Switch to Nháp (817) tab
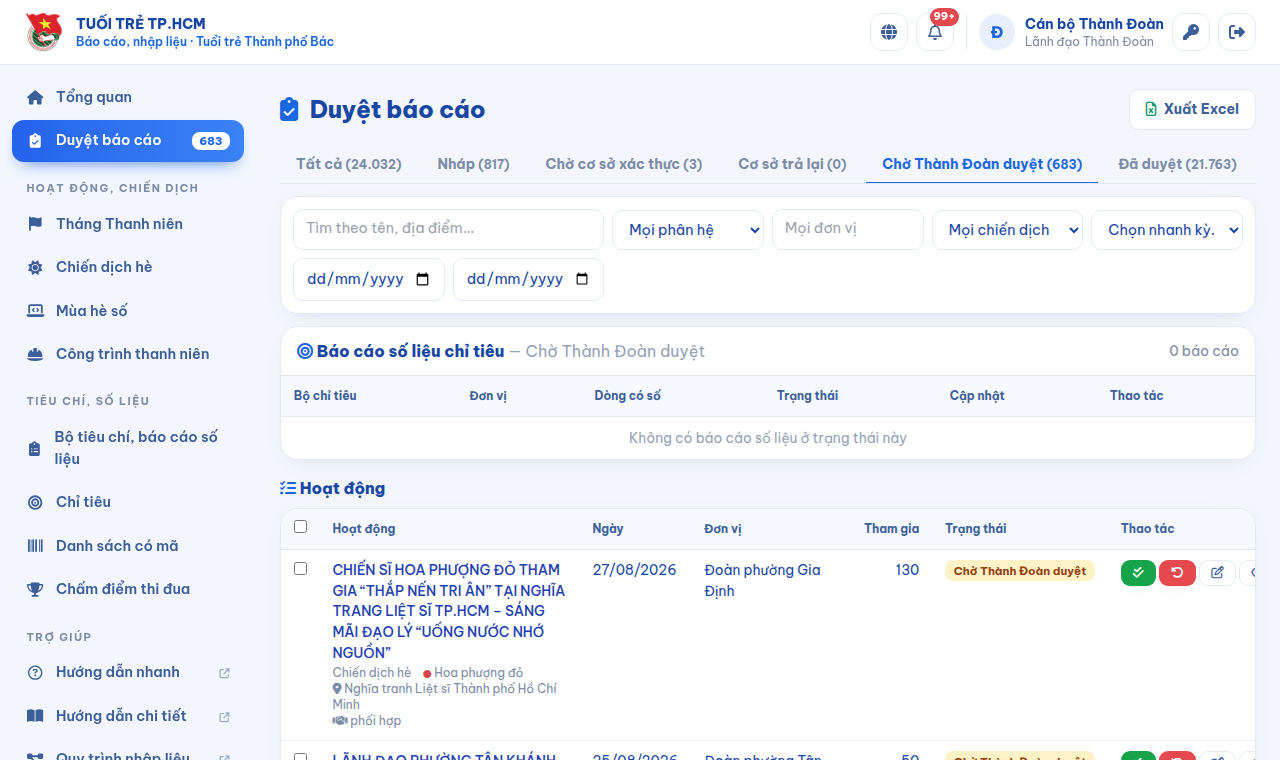 click(x=473, y=164)
